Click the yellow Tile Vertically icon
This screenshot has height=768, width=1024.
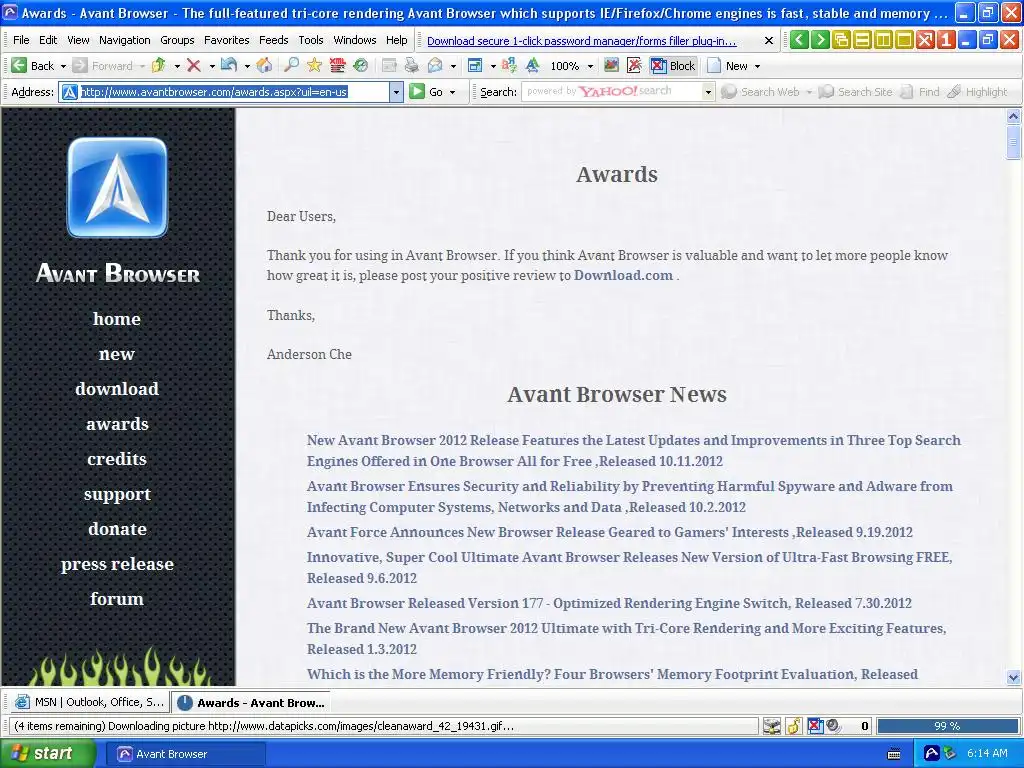click(x=883, y=40)
